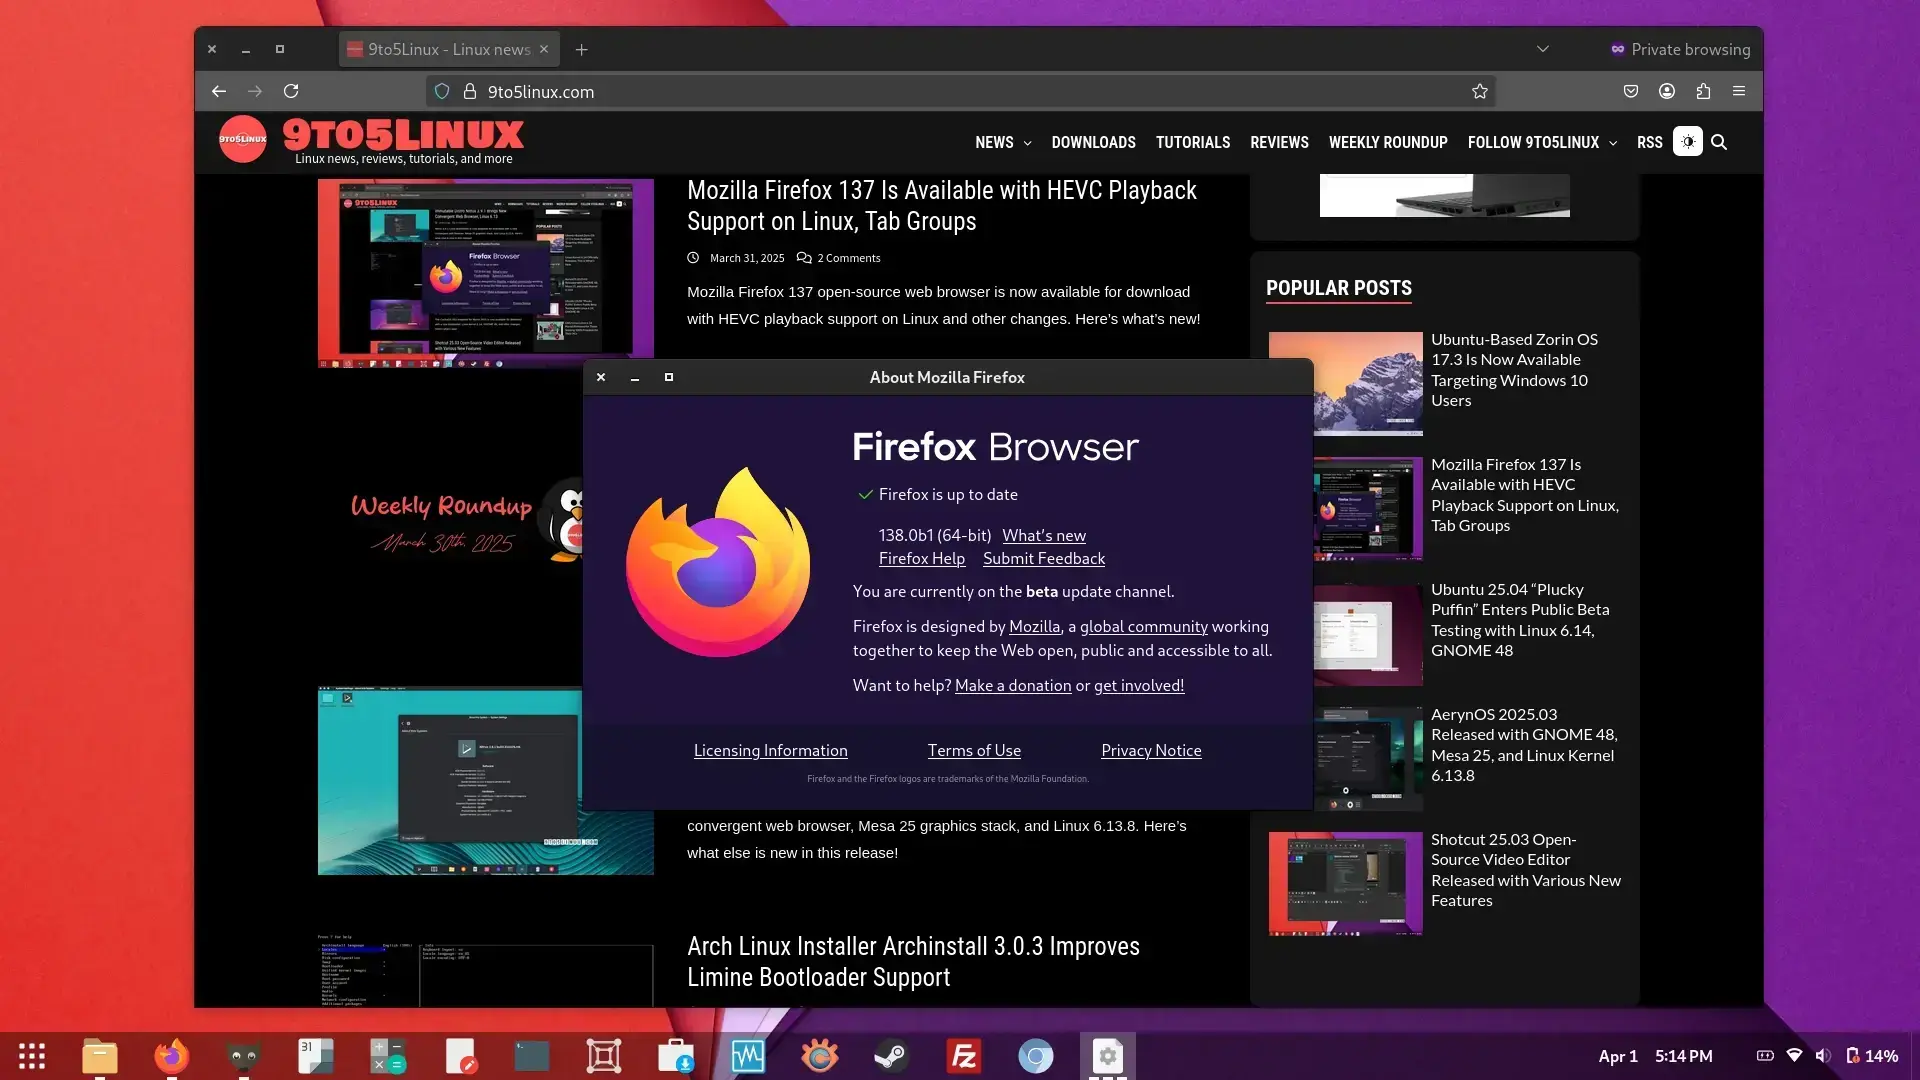
Task: Toggle the site's light/dark mode button
Action: point(1688,142)
